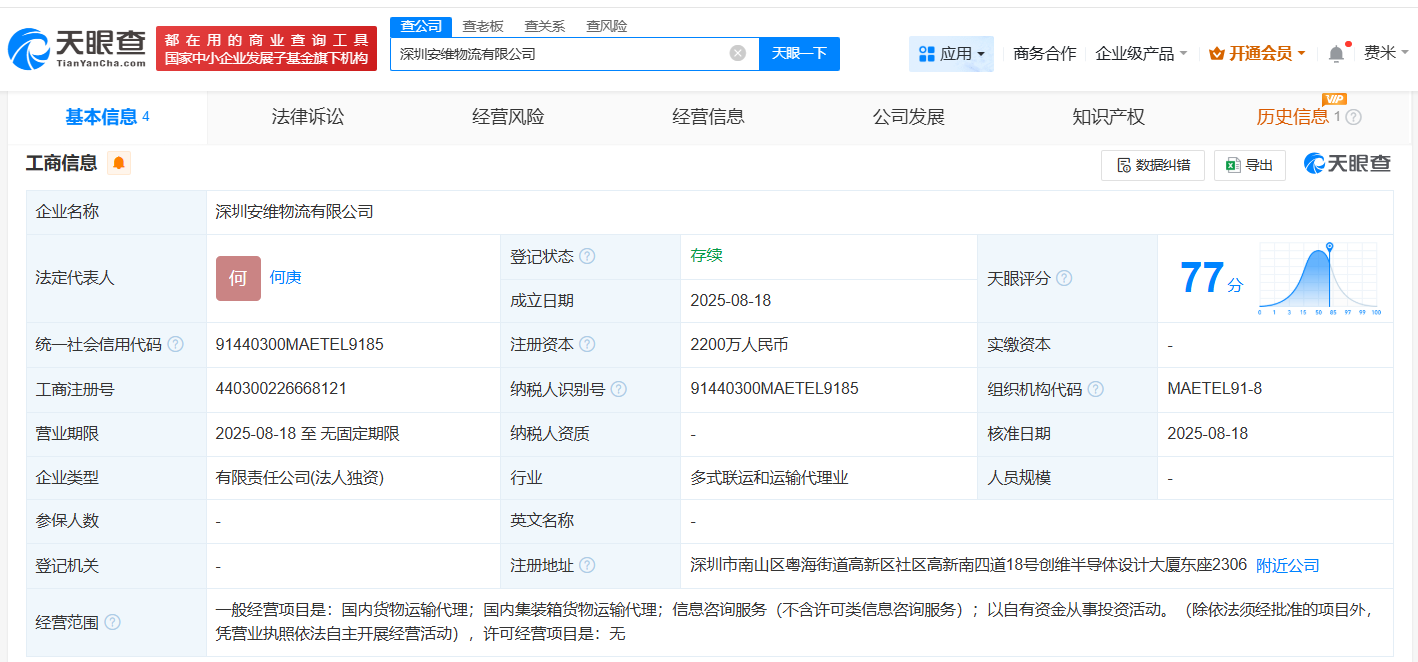The height and width of the screenshot is (662, 1418).
Task: Expand the 企业级产品 dropdown
Action: tap(1143, 52)
